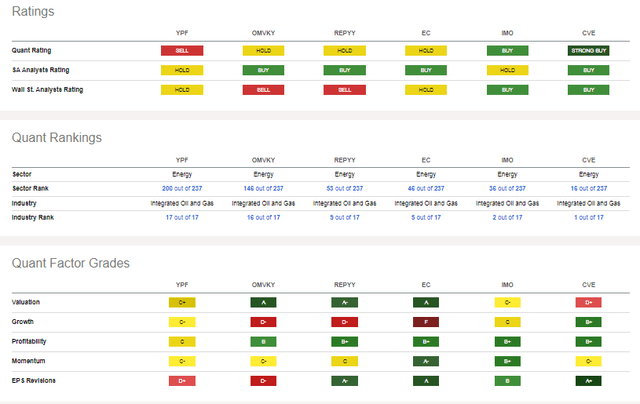Click EC's HOLD Quant Rating badge

[426, 51]
